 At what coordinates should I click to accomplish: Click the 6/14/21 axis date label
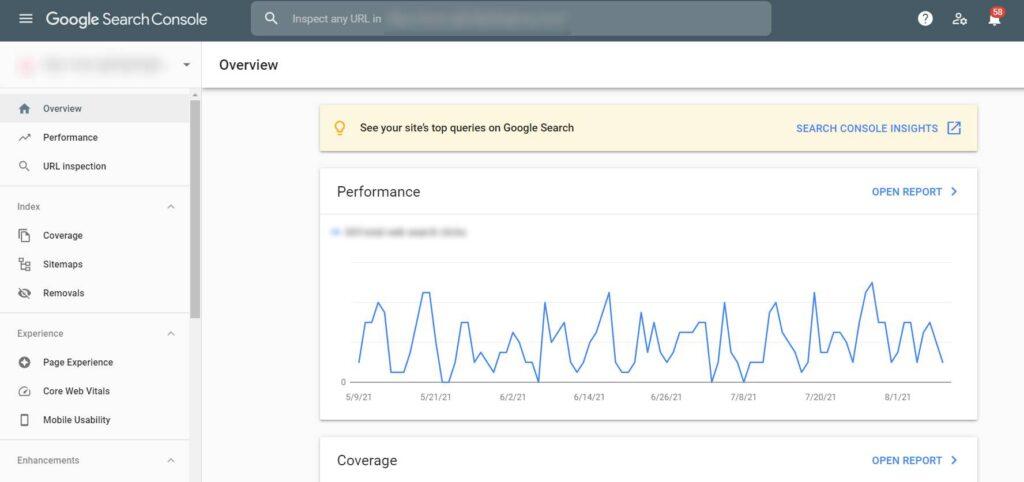[588, 397]
